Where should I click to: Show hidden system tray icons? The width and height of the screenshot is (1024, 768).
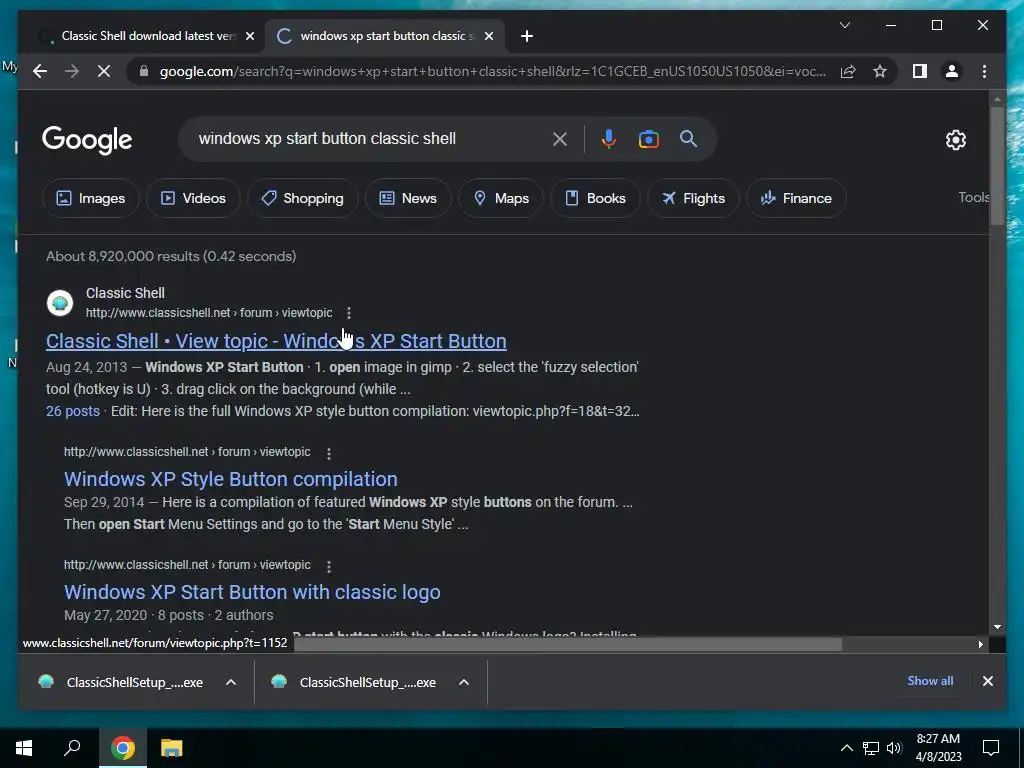tap(846, 748)
